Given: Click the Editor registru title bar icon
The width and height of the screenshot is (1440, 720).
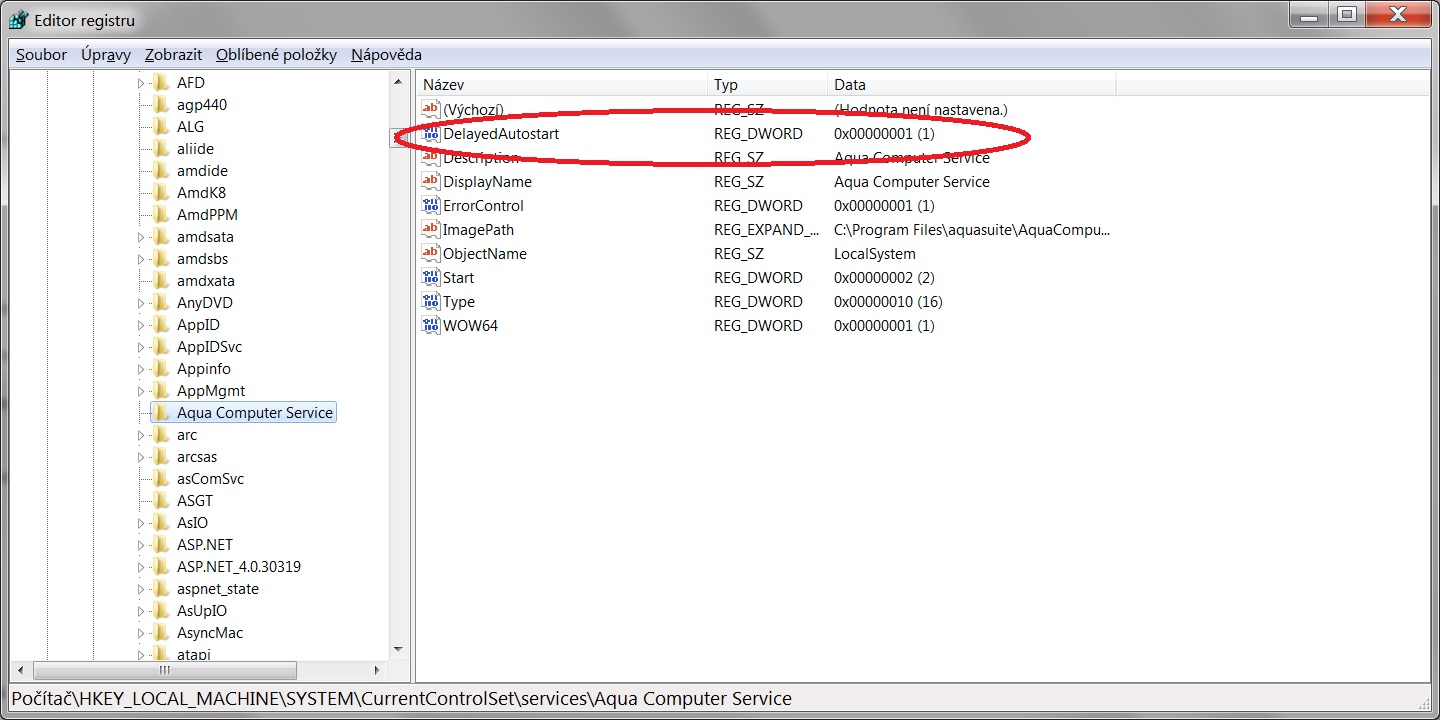Looking at the screenshot, I should click(x=18, y=19).
